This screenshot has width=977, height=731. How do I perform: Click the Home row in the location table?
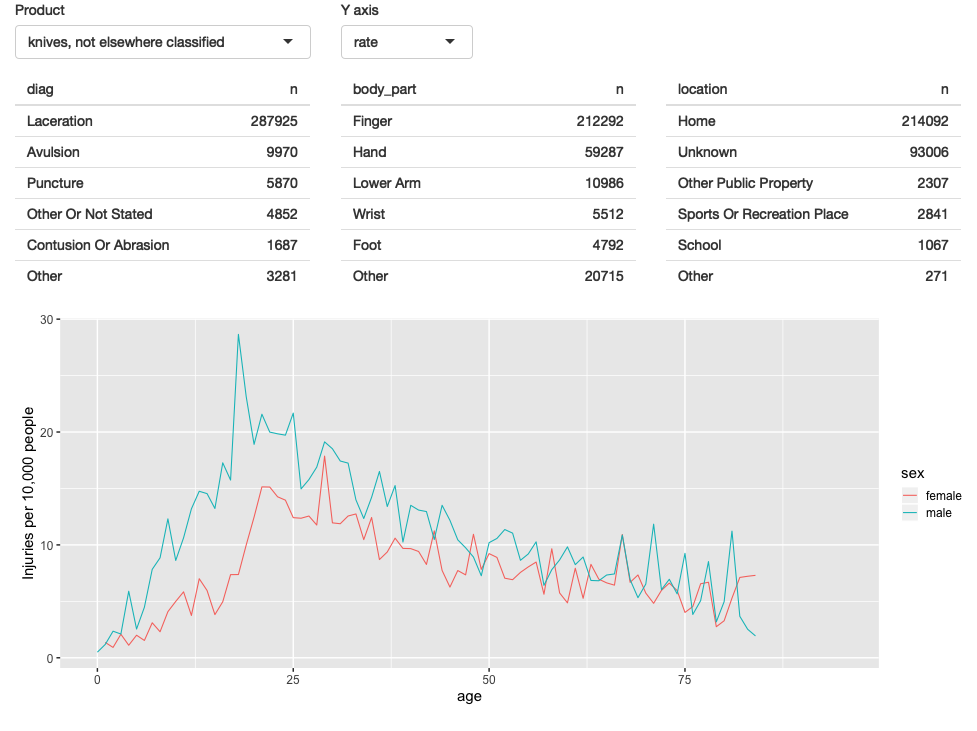tap(697, 121)
